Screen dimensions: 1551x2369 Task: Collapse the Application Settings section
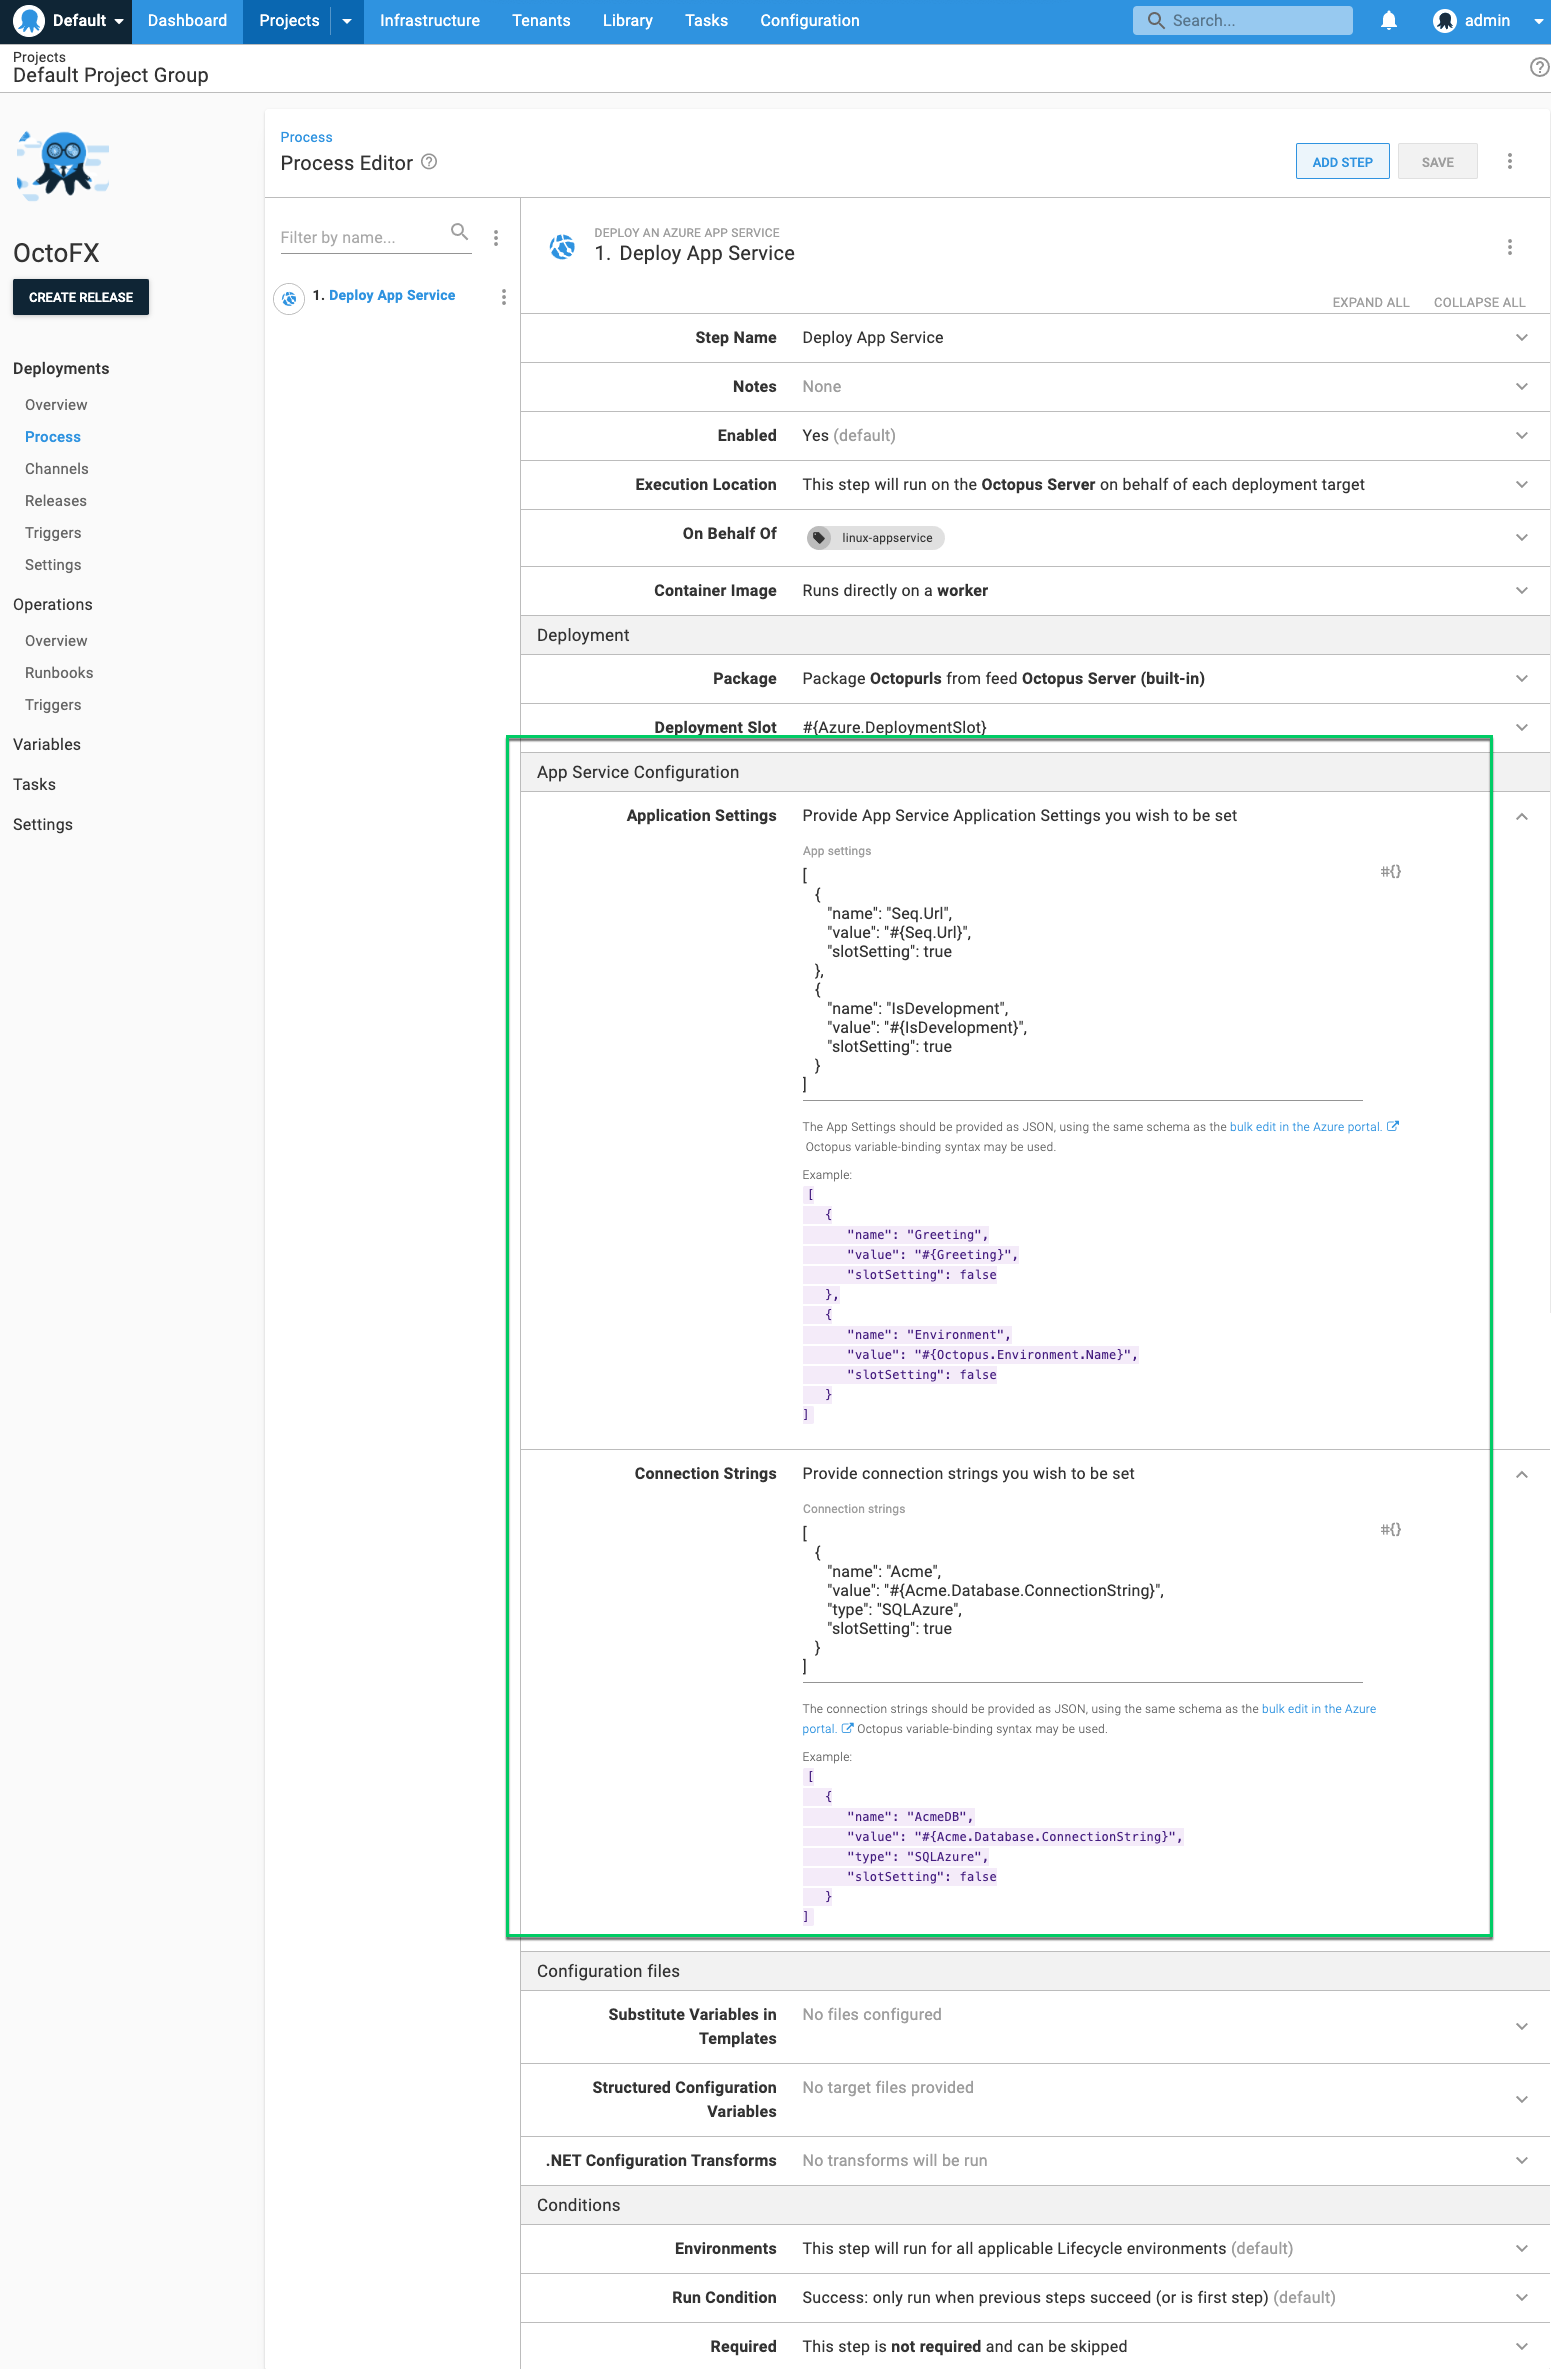coord(1522,817)
